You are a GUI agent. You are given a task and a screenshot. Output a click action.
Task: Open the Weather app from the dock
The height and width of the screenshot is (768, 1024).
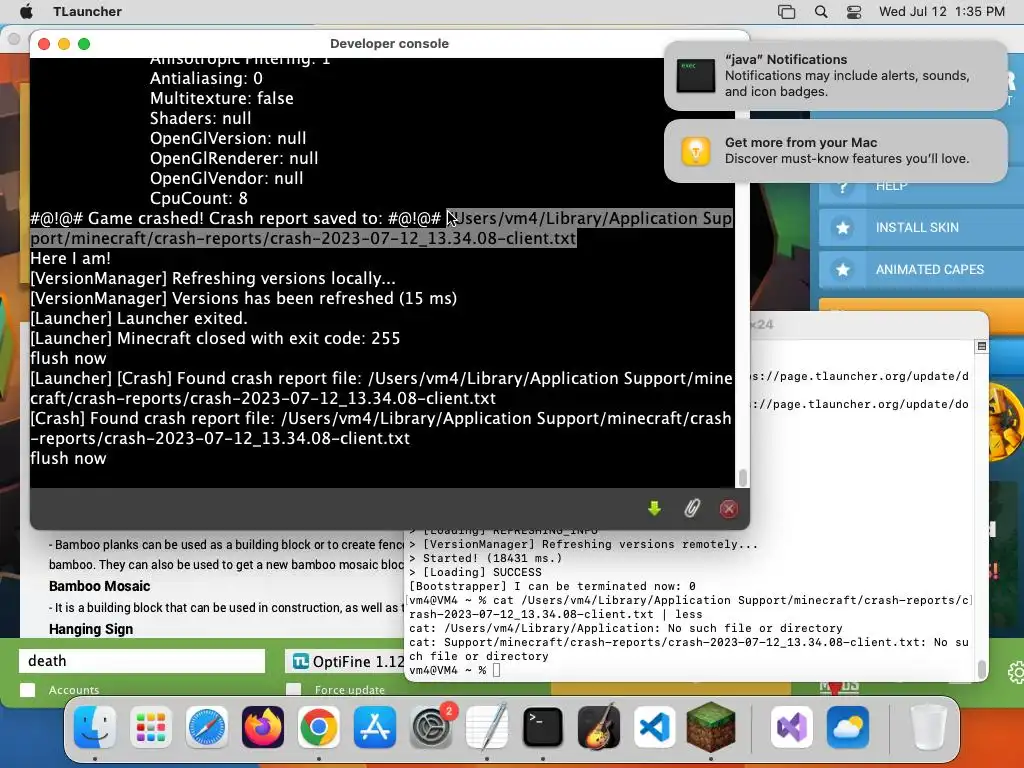coord(848,726)
